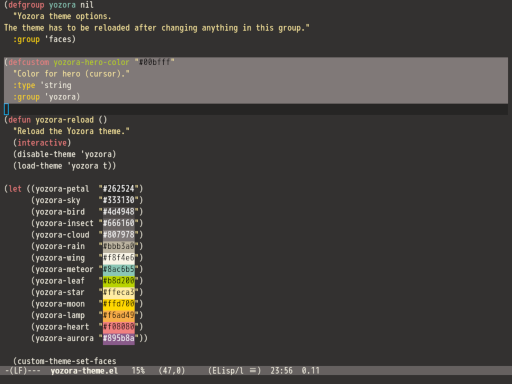Click the -(LF)--- encoding indicator

point(23,371)
